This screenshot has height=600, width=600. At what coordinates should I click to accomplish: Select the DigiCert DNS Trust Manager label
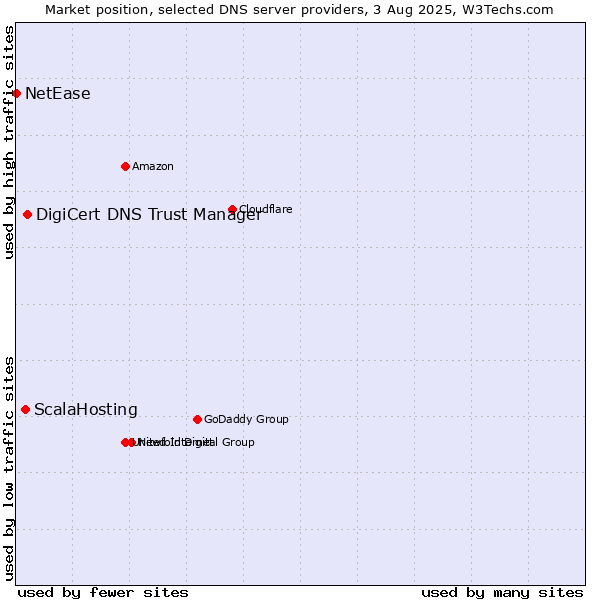pyautogui.click(x=149, y=215)
